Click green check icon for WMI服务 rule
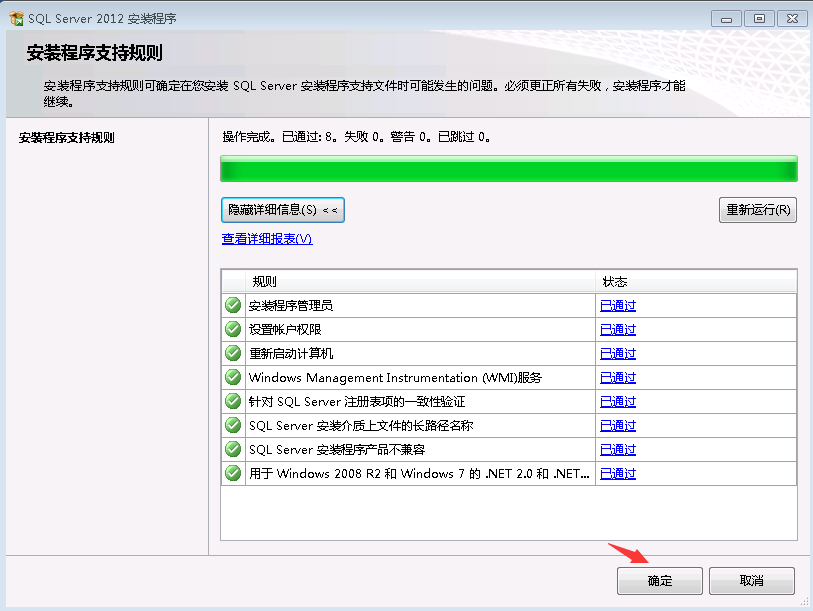 (233, 377)
